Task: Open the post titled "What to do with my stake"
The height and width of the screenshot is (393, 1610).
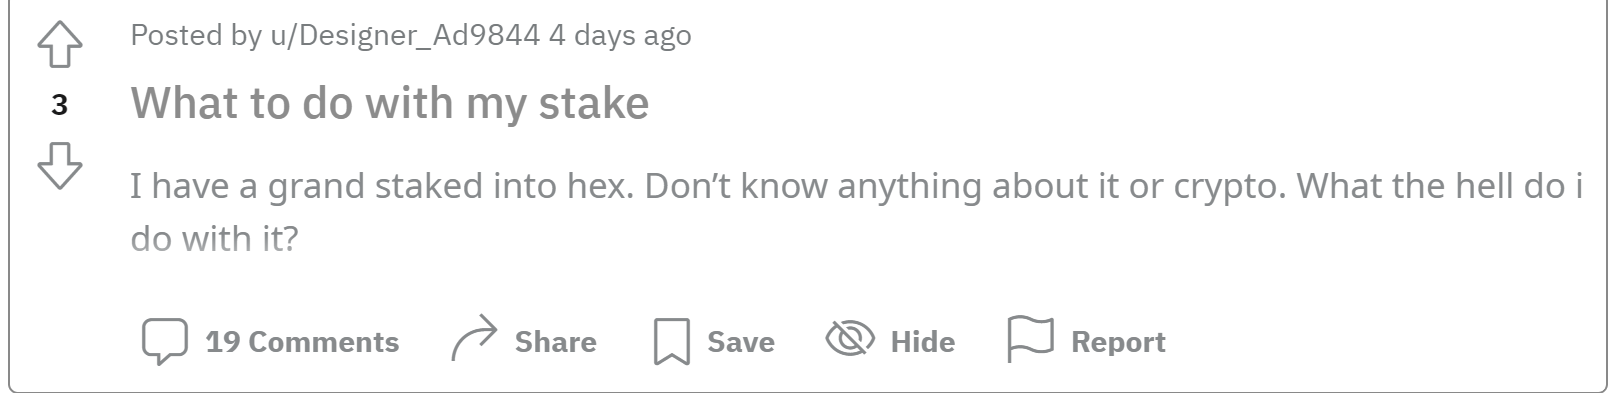Action: click(x=390, y=103)
